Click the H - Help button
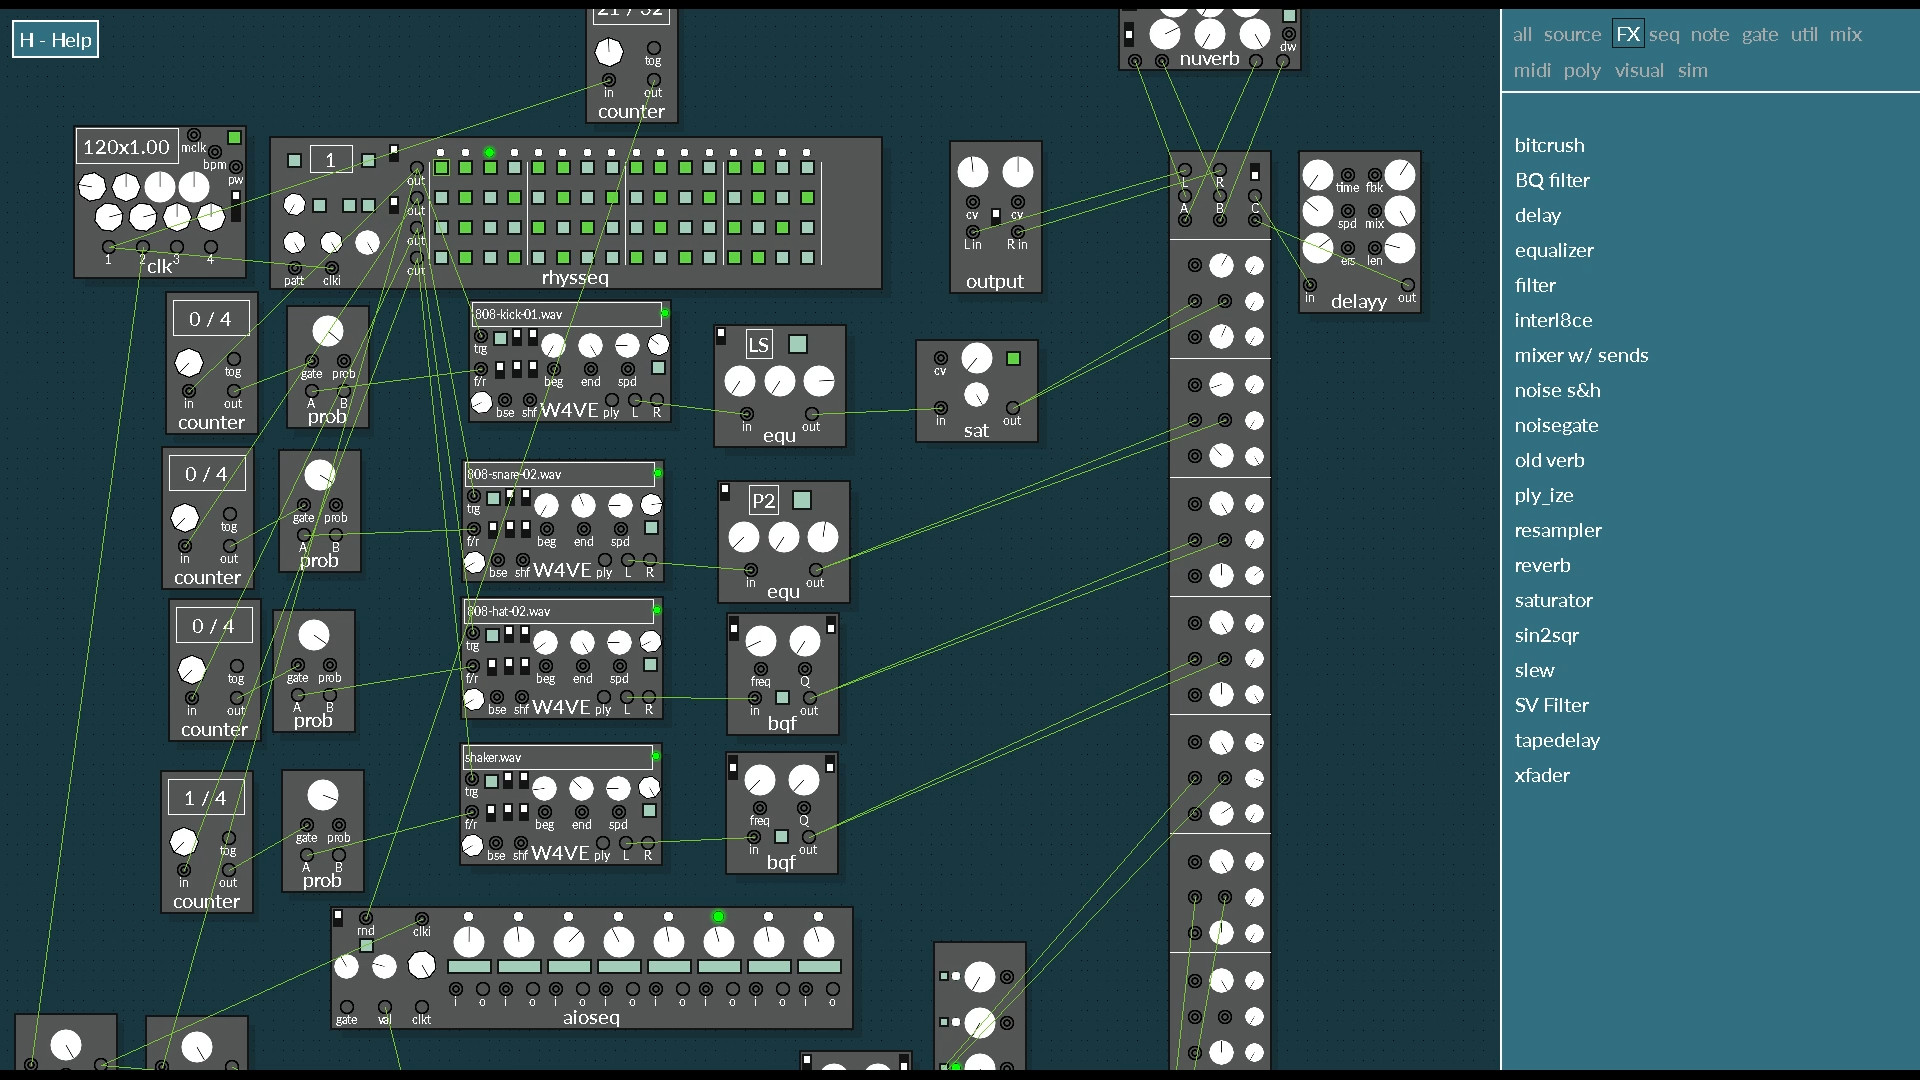Screen dimensions: 1920x1080 pyautogui.click(x=55, y=40)
